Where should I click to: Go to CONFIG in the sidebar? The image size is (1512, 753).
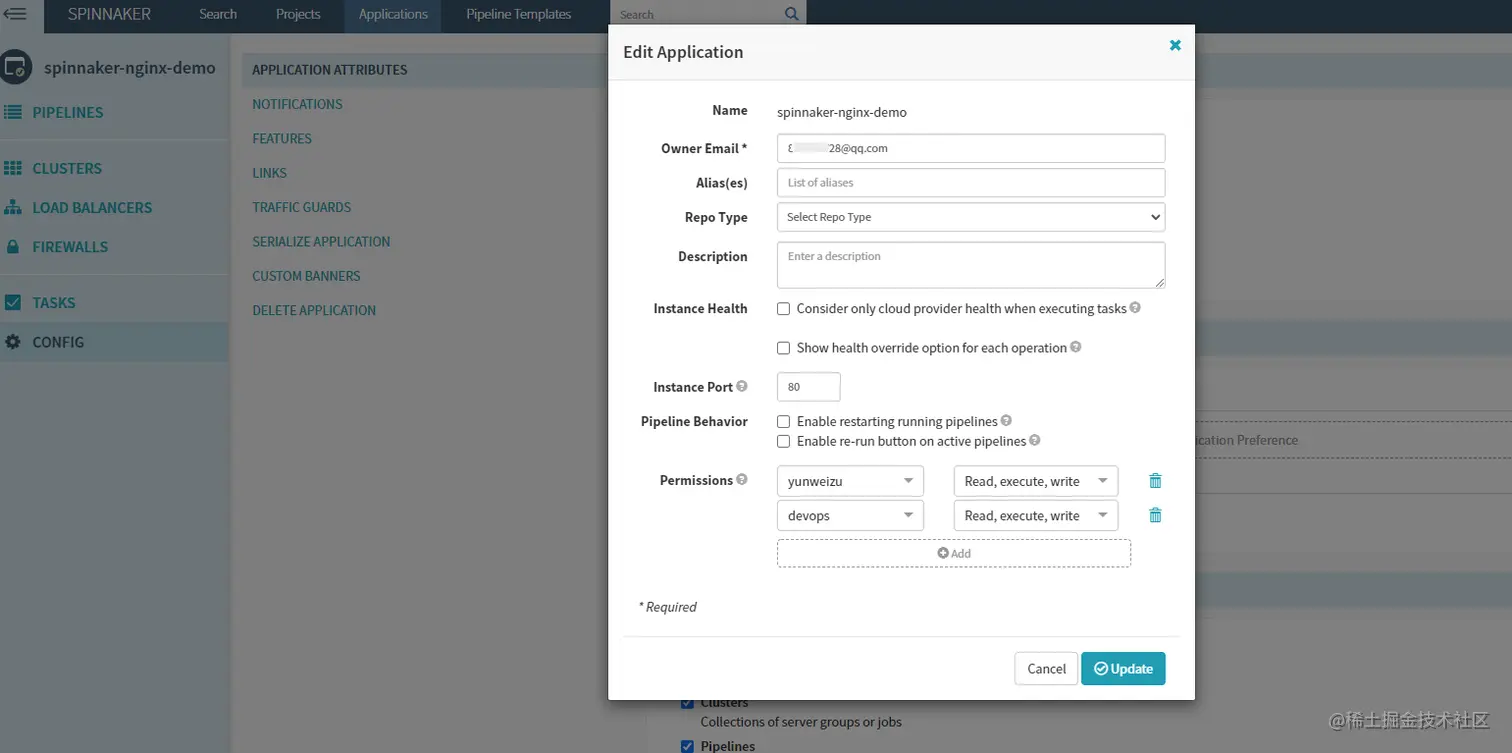pos(58,341)
